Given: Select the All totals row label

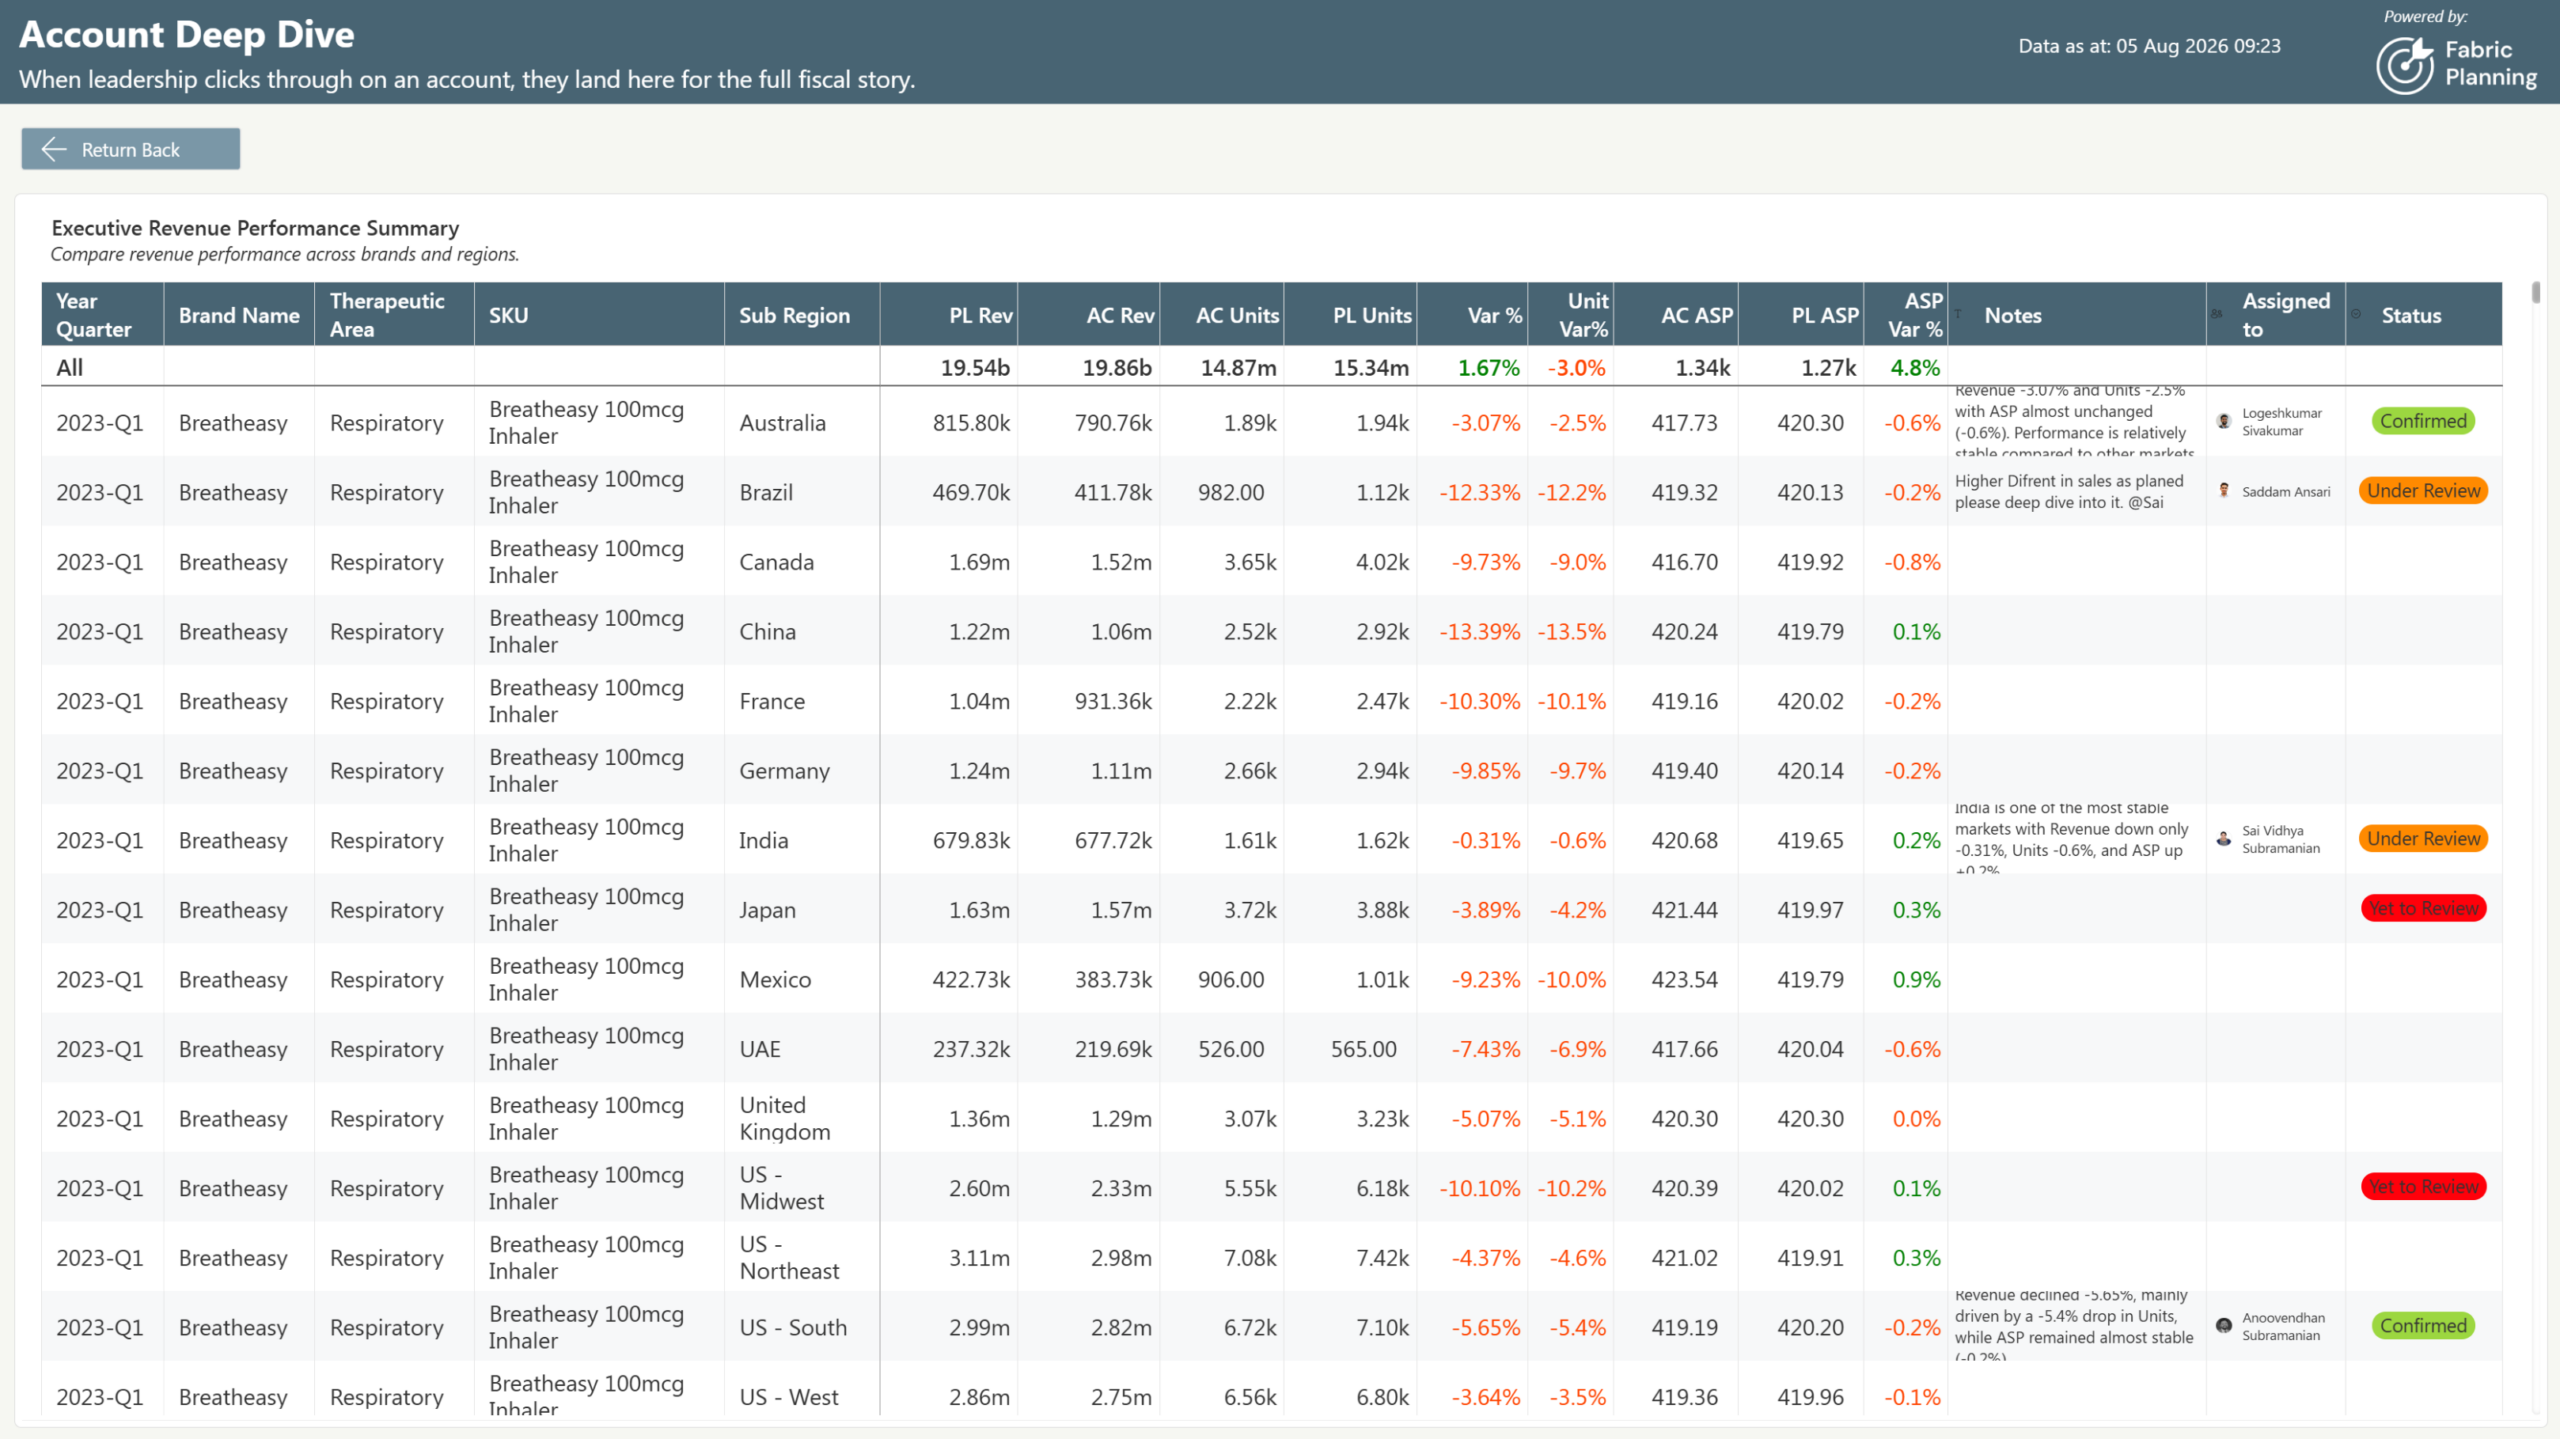Looking at the screenshot, I should point(70,367).
